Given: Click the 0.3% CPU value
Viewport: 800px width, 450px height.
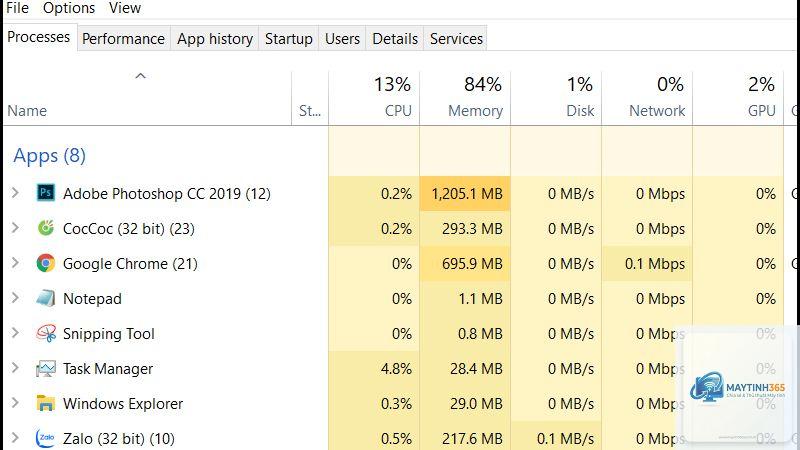Looking at the screenshot, I should point(396,404).
